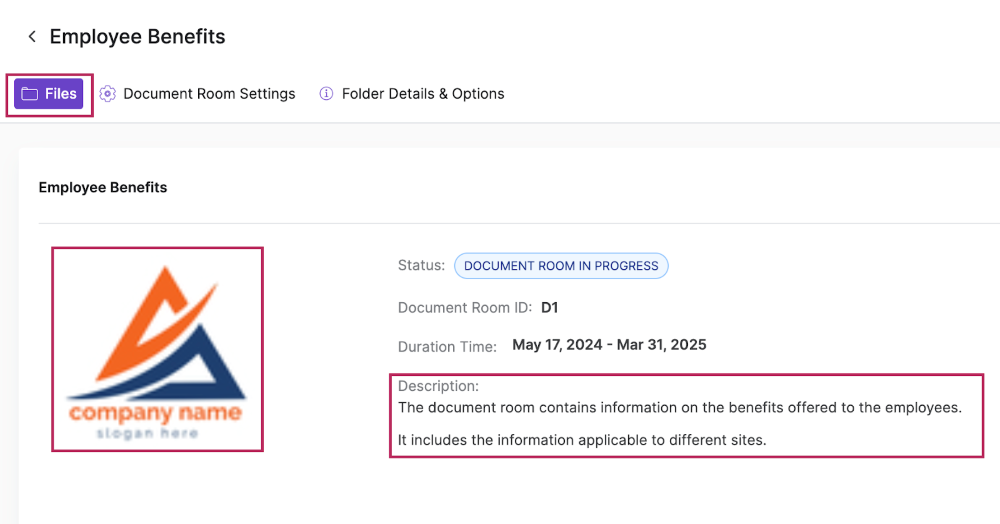Click the Status label
This screenshot has height=524, width=1000.
(422, 266)
